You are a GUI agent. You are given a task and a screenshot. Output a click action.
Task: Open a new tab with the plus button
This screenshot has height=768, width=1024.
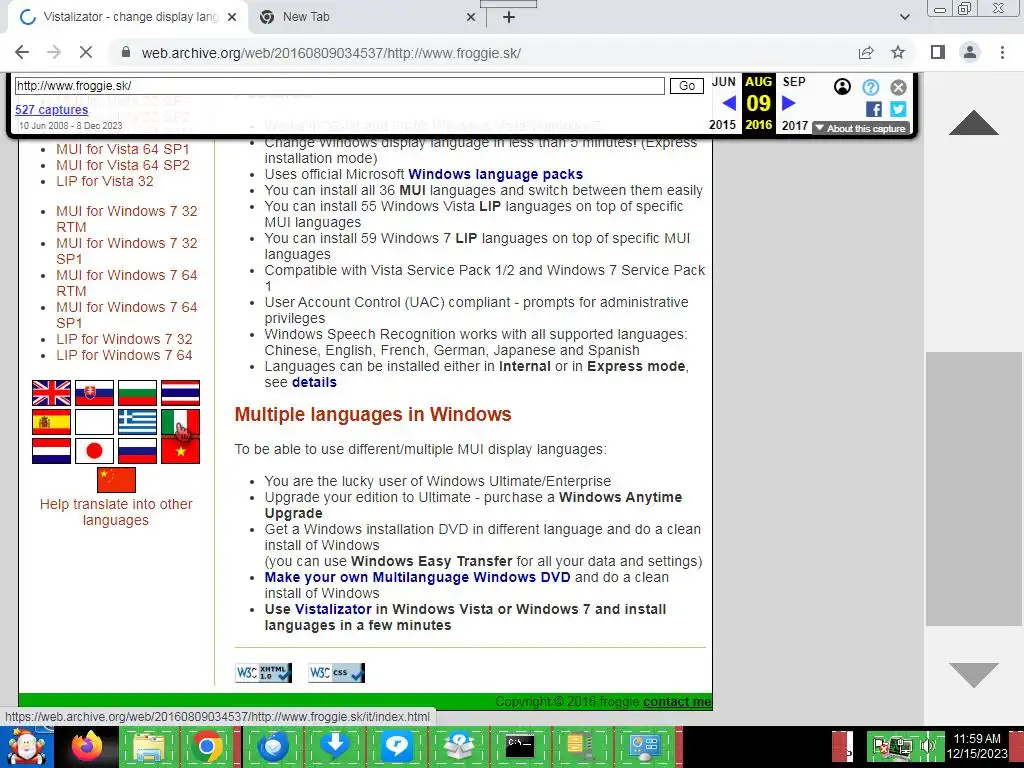509,18
